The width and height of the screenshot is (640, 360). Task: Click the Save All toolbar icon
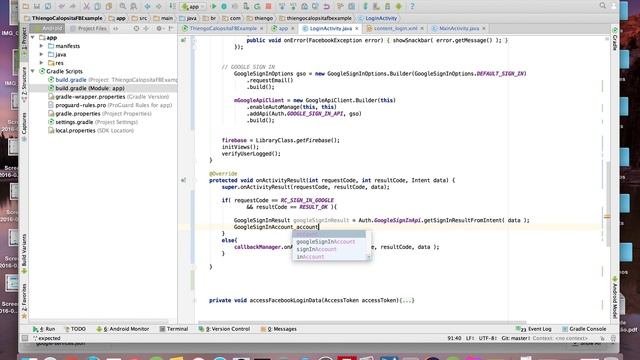point(37,6)
